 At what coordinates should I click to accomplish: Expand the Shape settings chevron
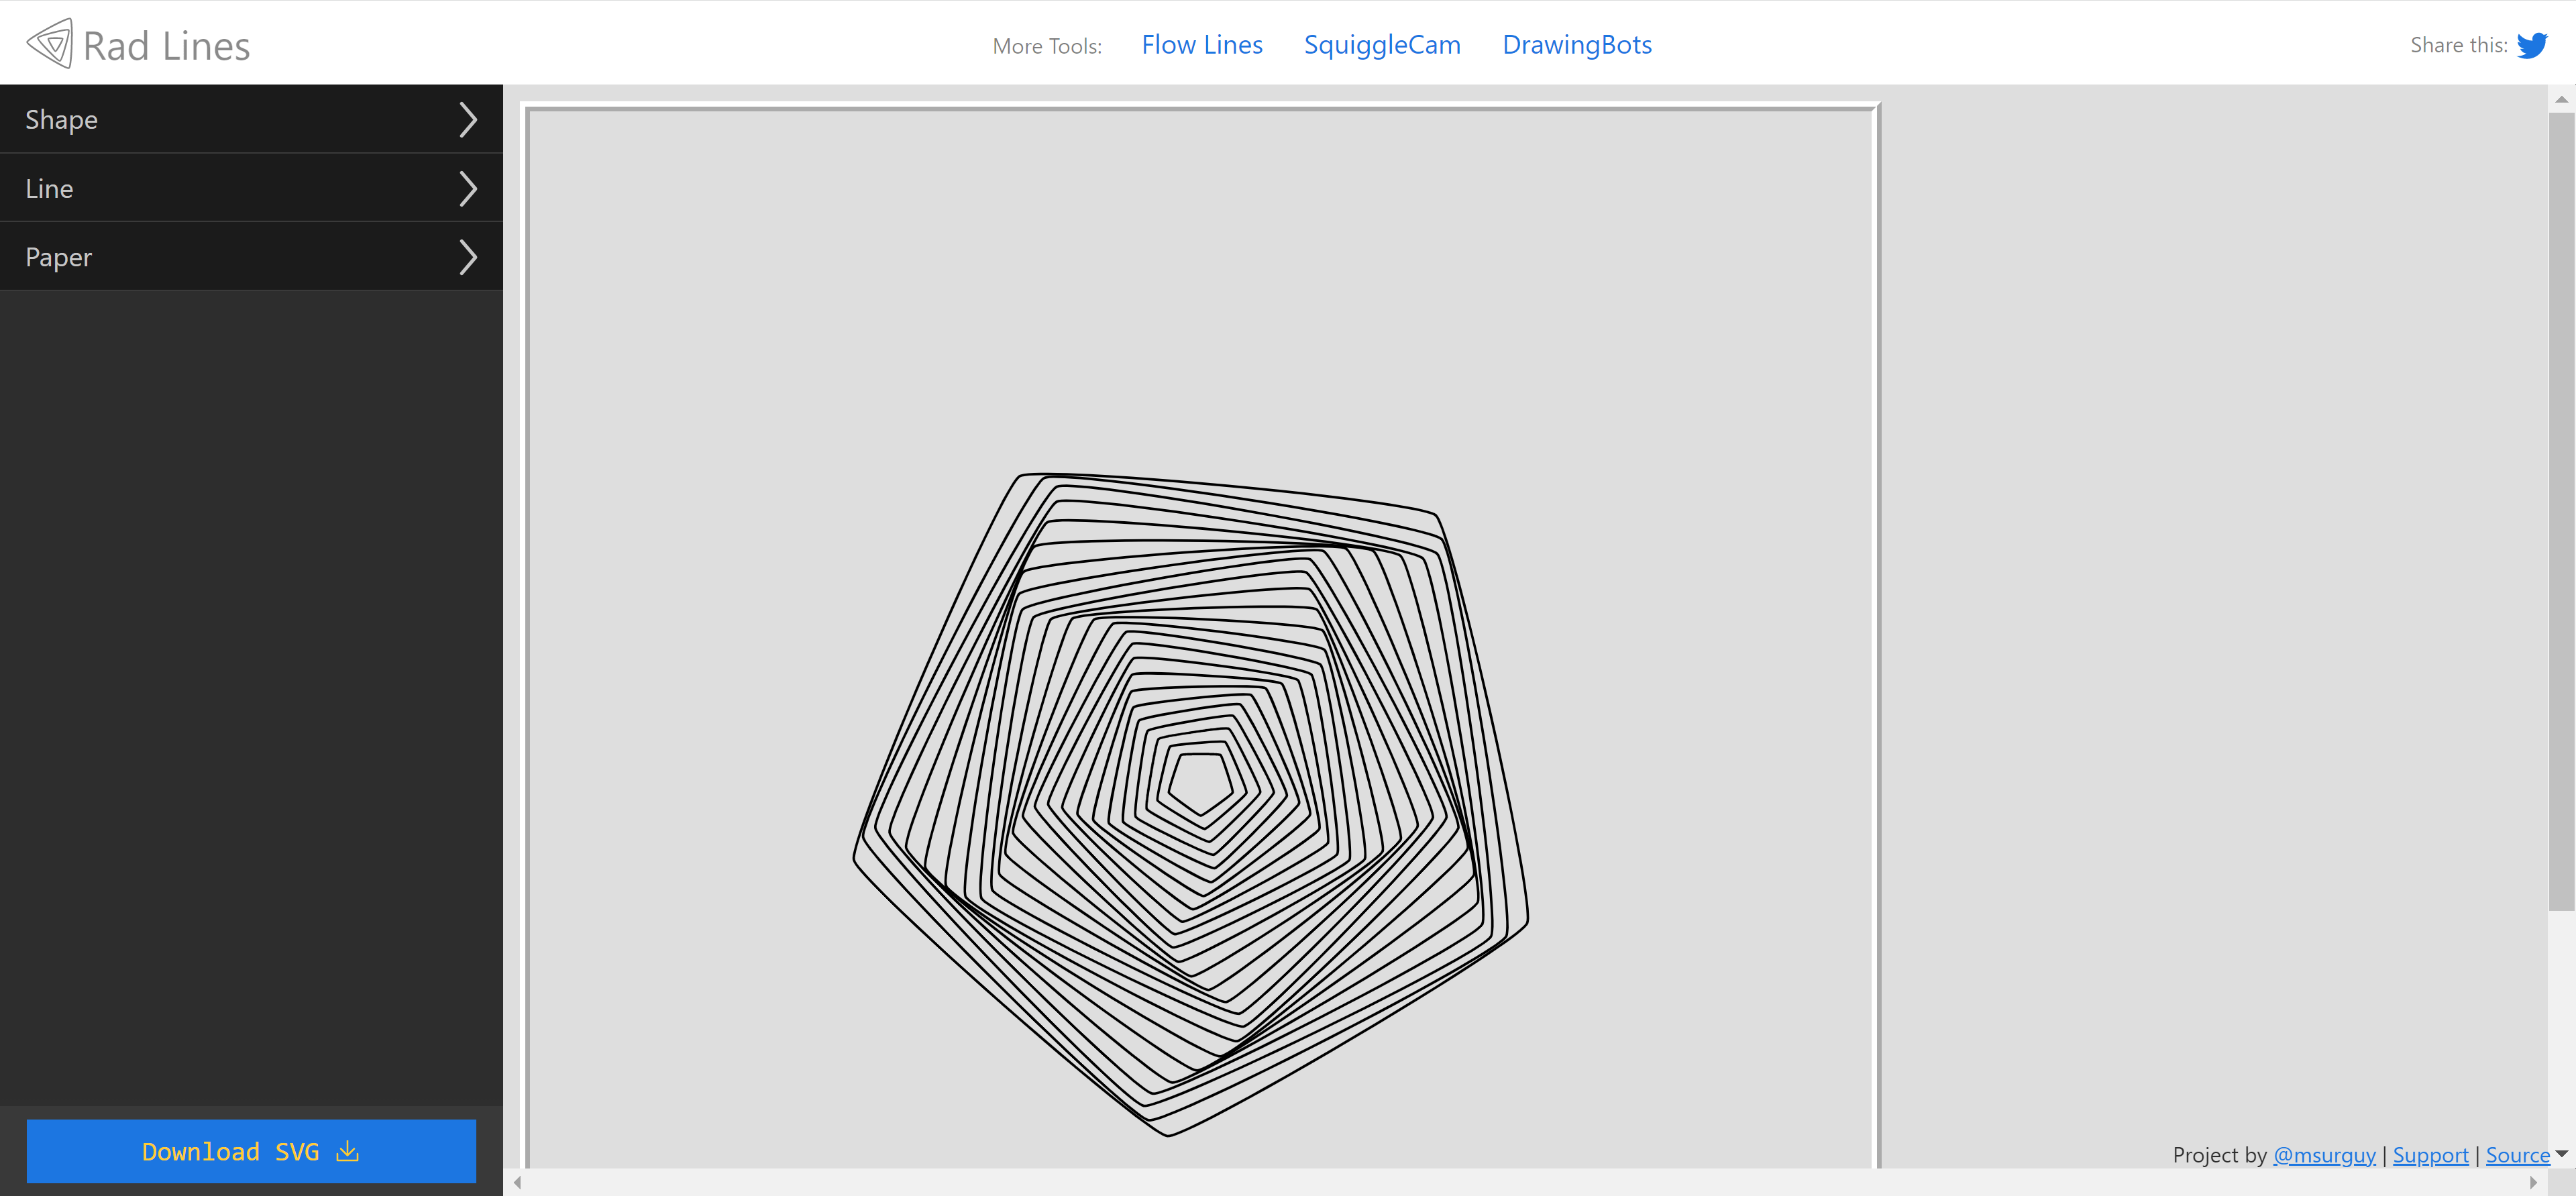467,119
